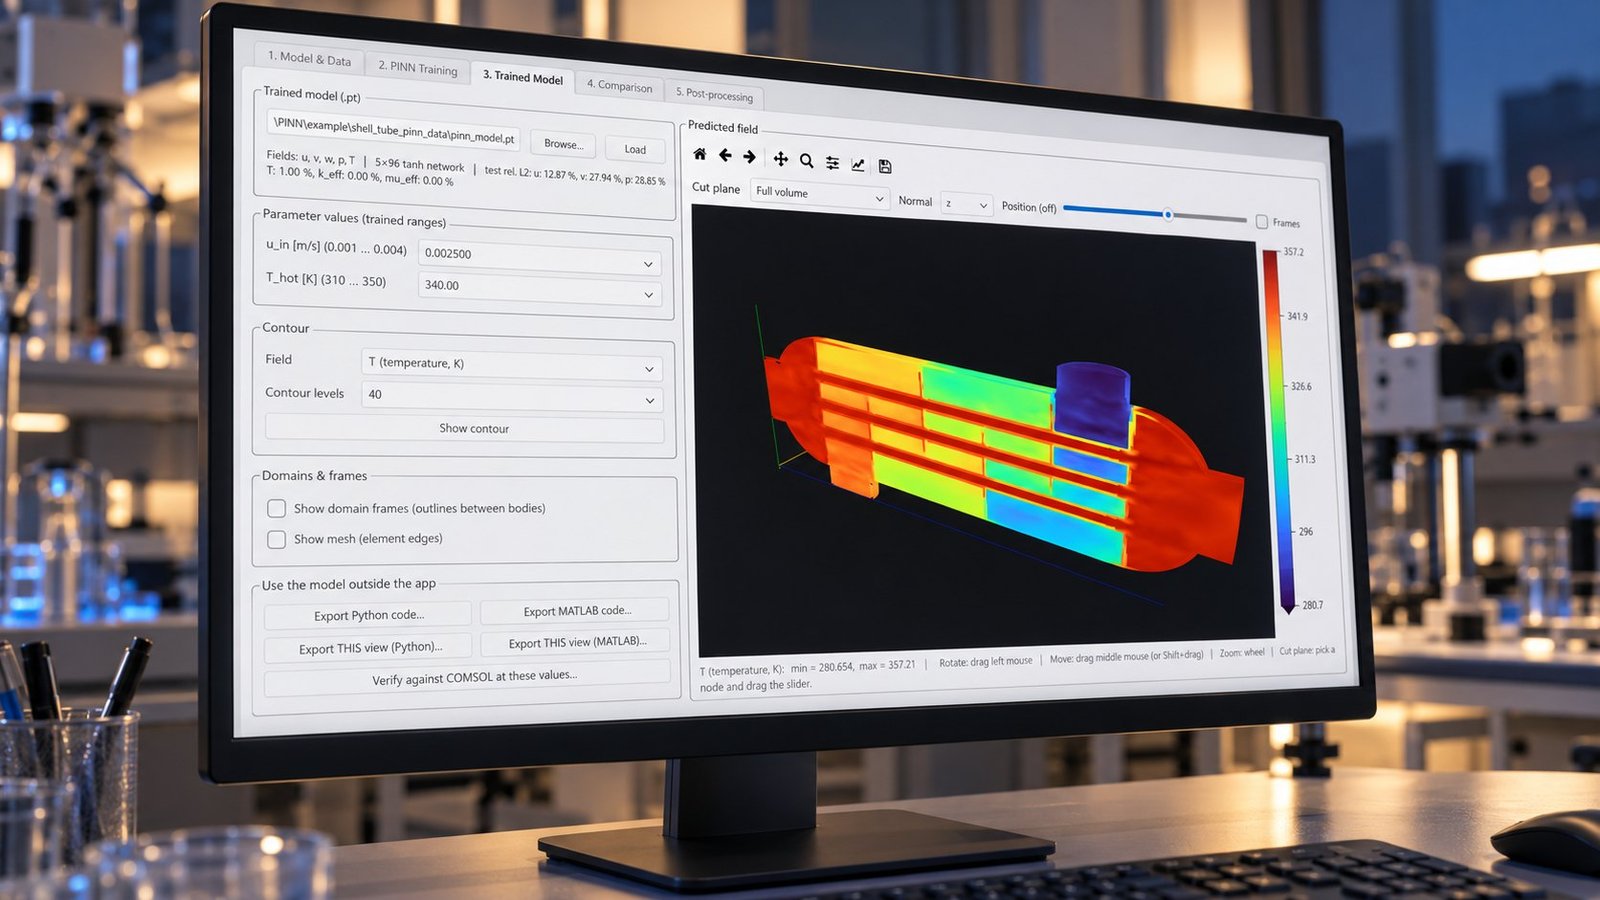Image resolution: width=1600 pixels, height=900 pixels.
Task: Go forward to next view arrow
Action: click(749, 157)
